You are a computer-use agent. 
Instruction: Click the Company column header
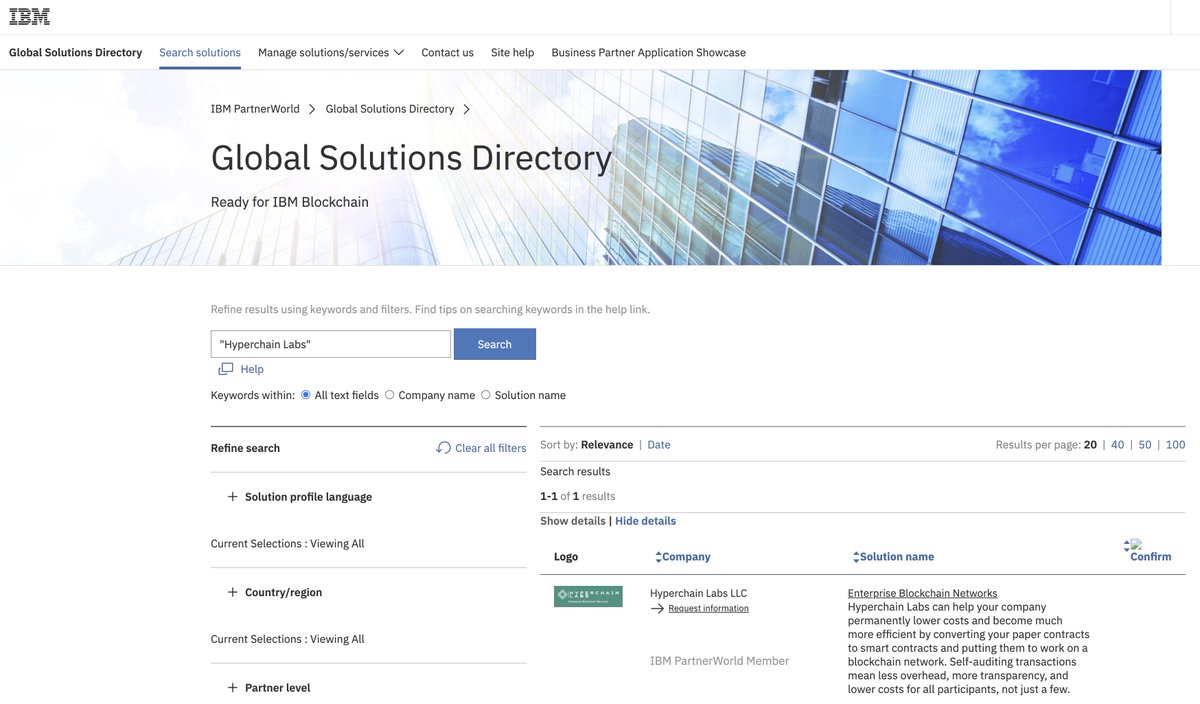686,557
